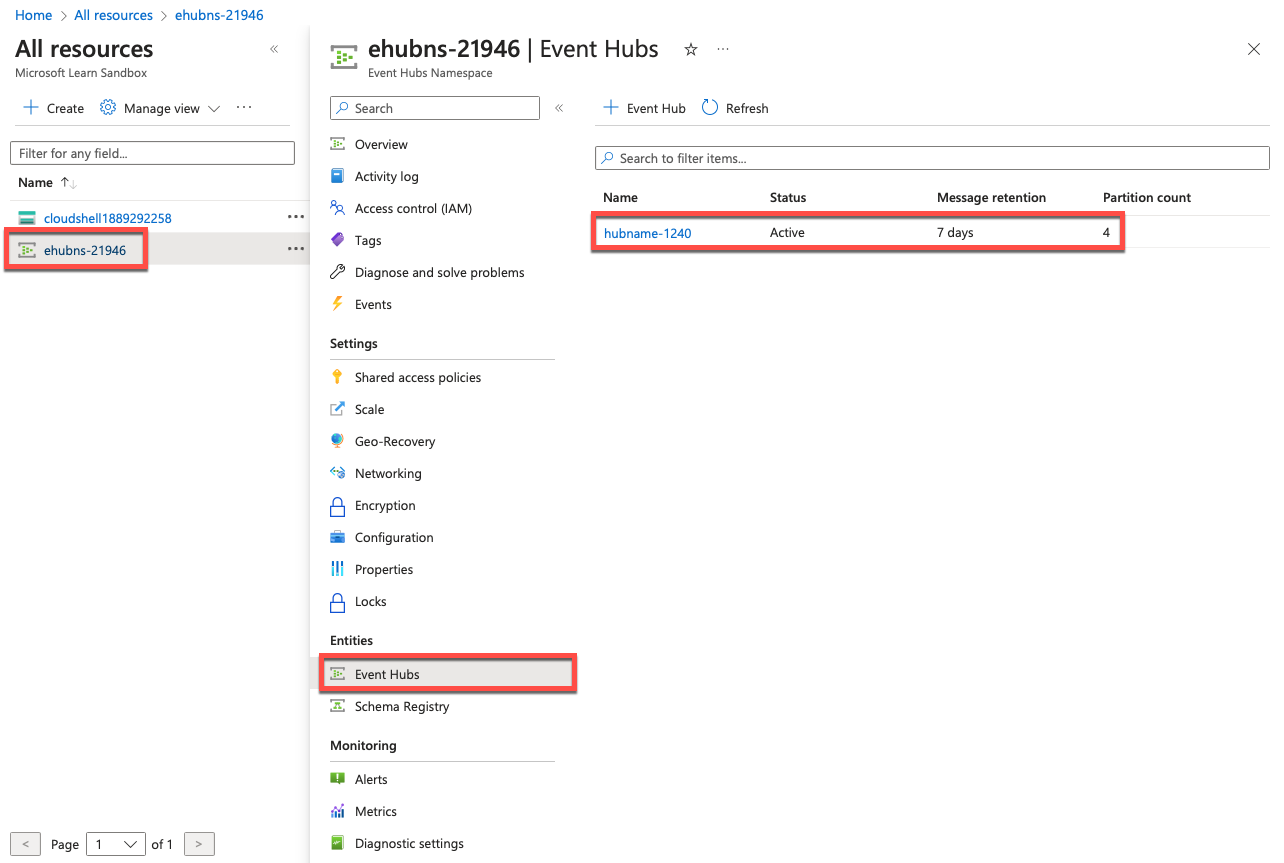Click the Status column header

pos(788,197)
